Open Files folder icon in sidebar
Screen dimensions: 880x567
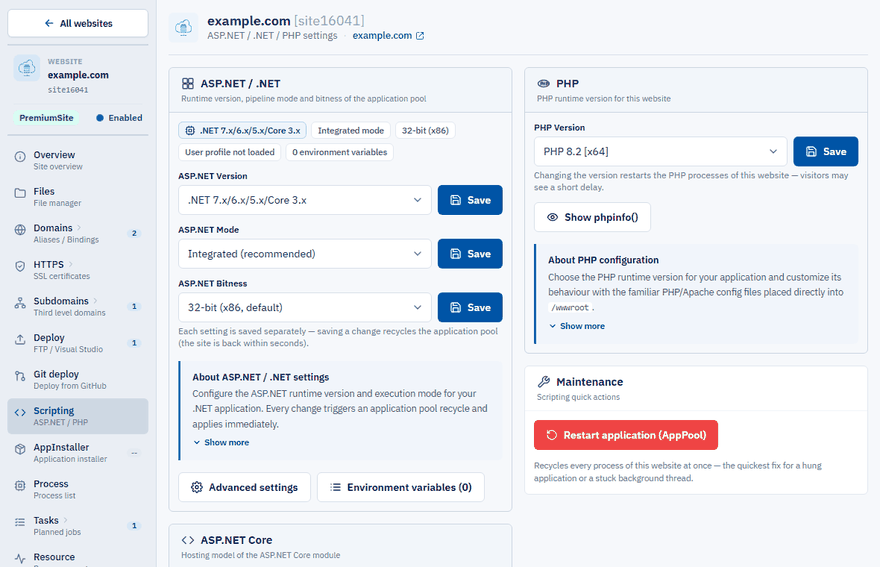tap(20, 193)
